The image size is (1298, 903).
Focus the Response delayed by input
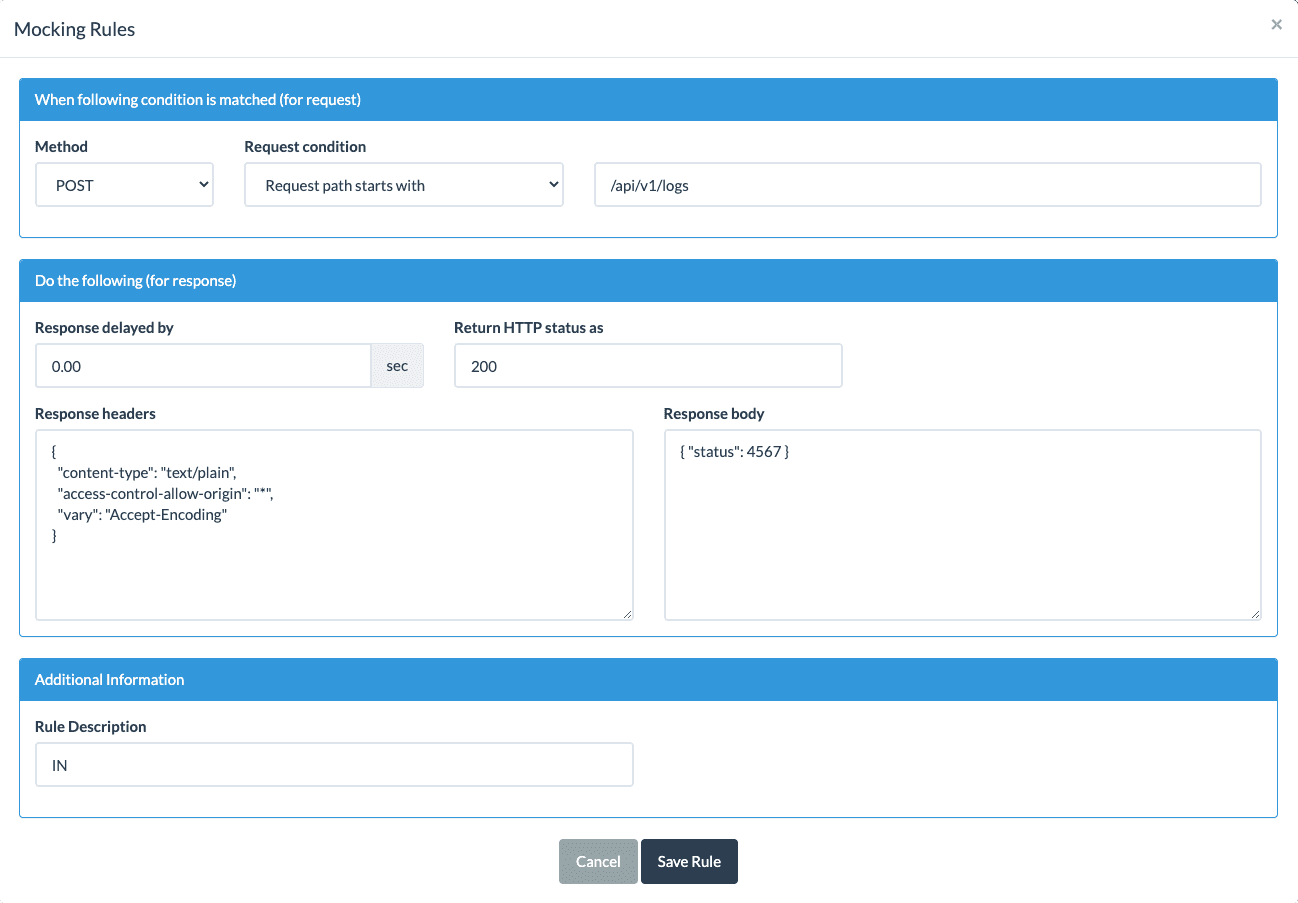click(203, 366)
